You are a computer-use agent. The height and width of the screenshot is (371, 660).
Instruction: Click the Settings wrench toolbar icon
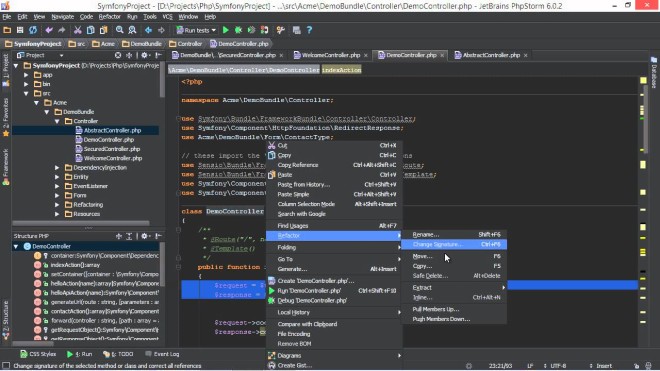pyautogui.click(x=280, y=30)
